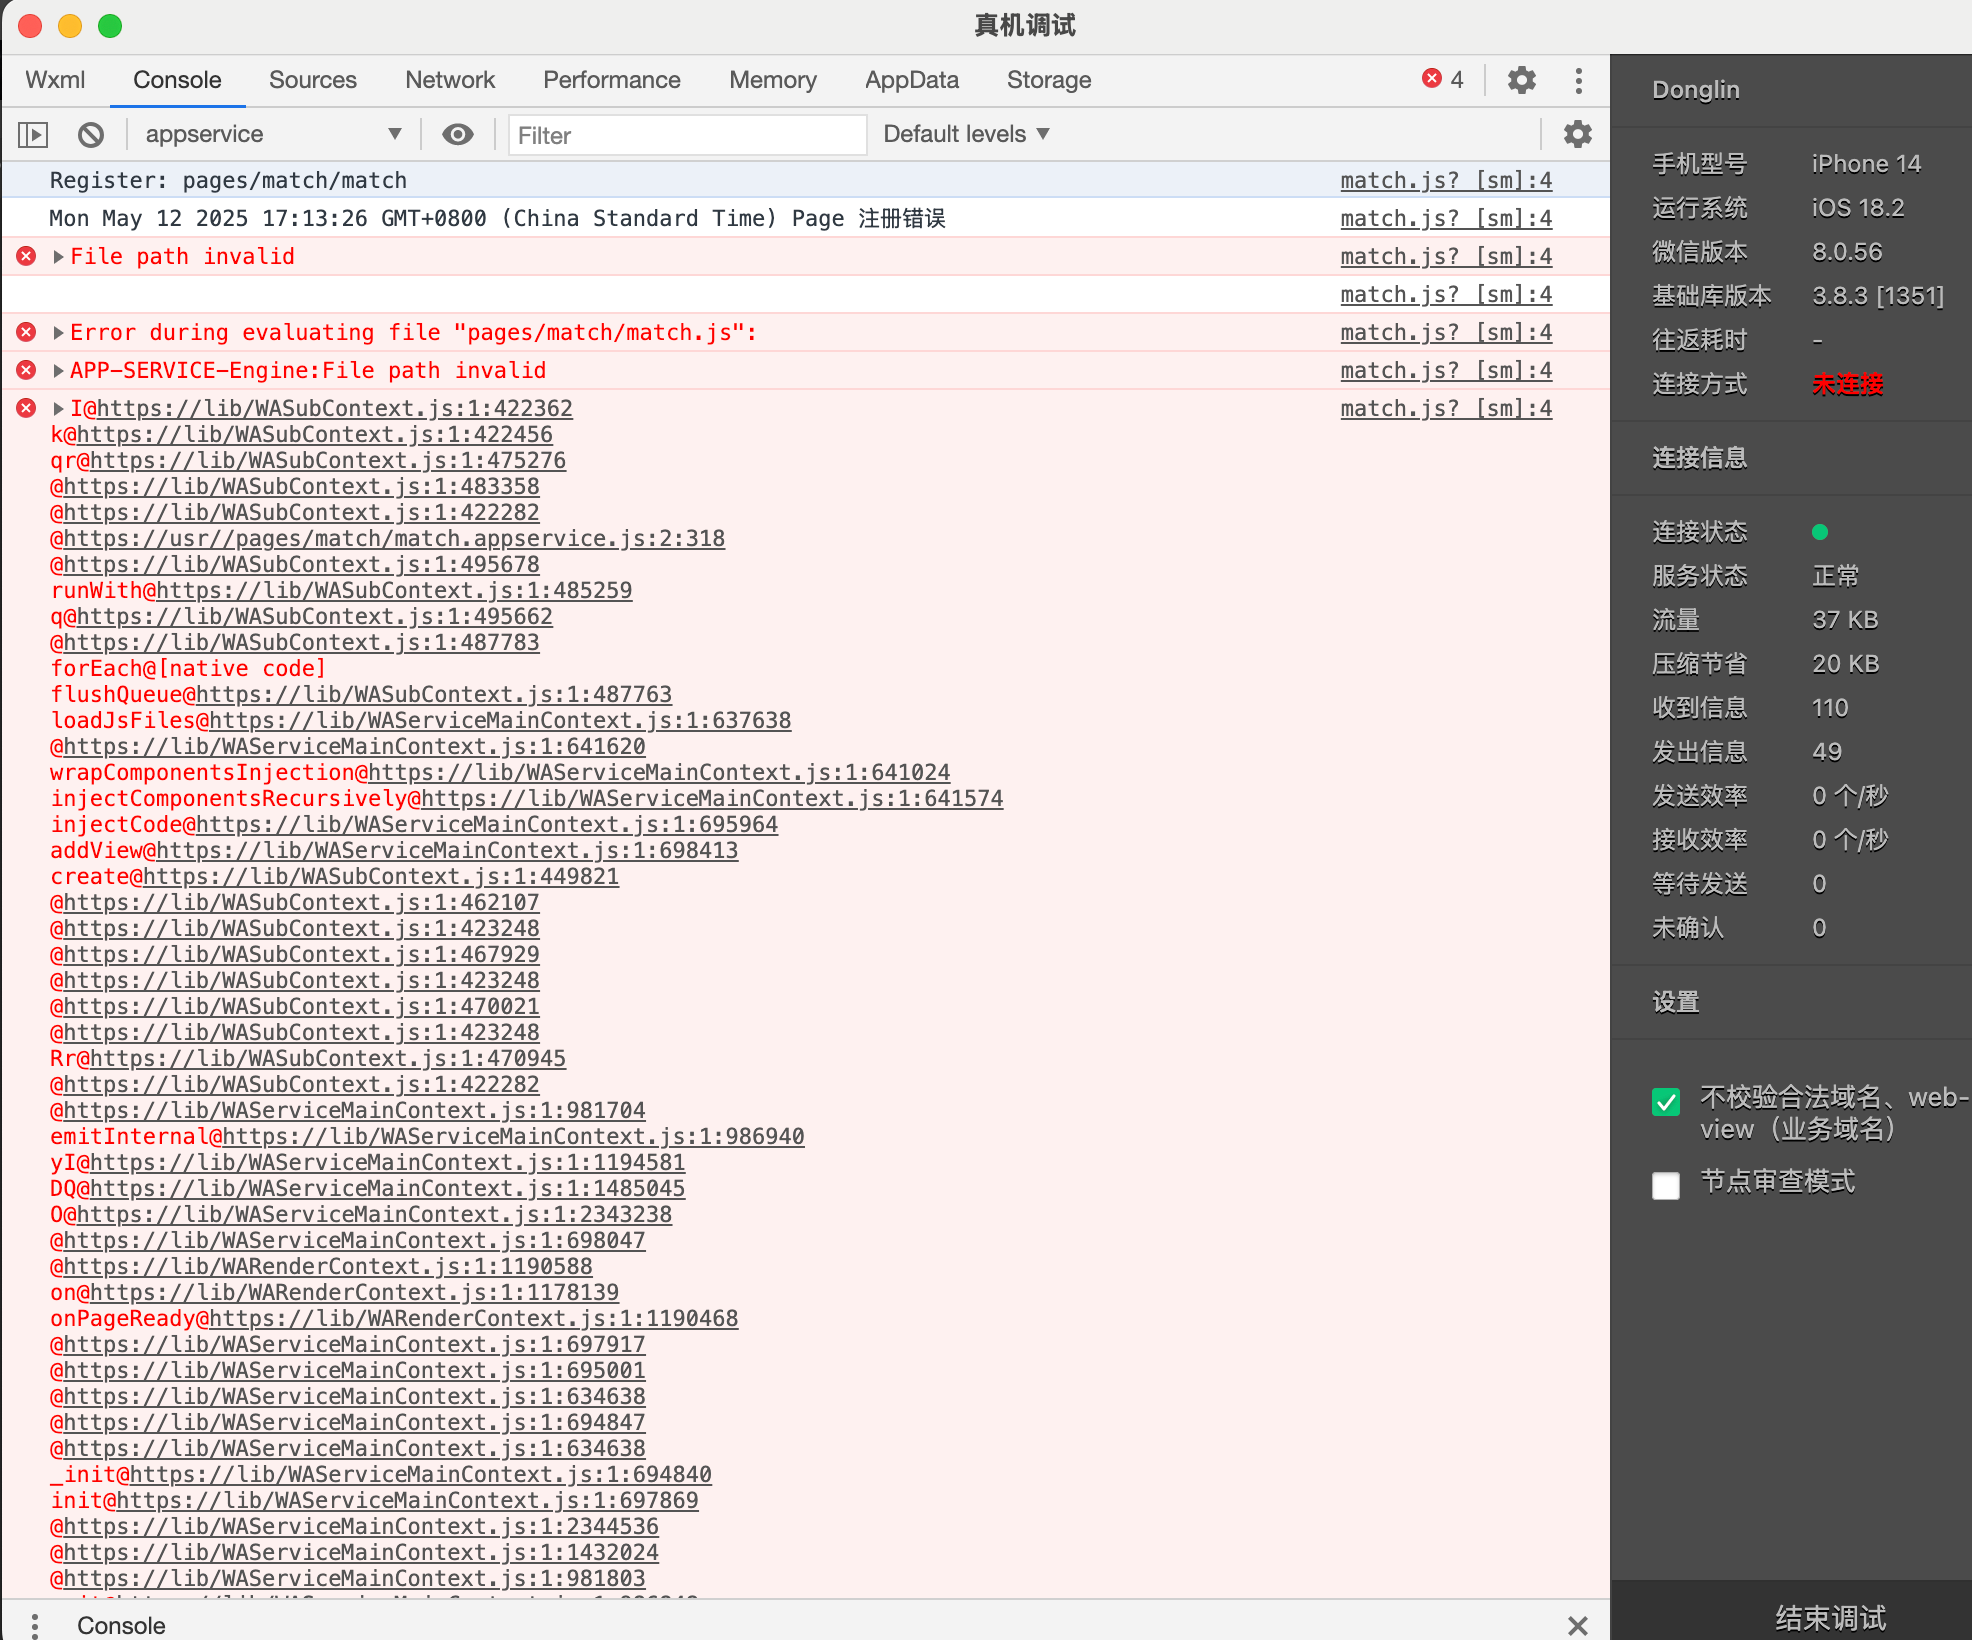Open bottom drawer three-dot menu
This screenshot has width=1972, height=1640.
click(34, 1625)
